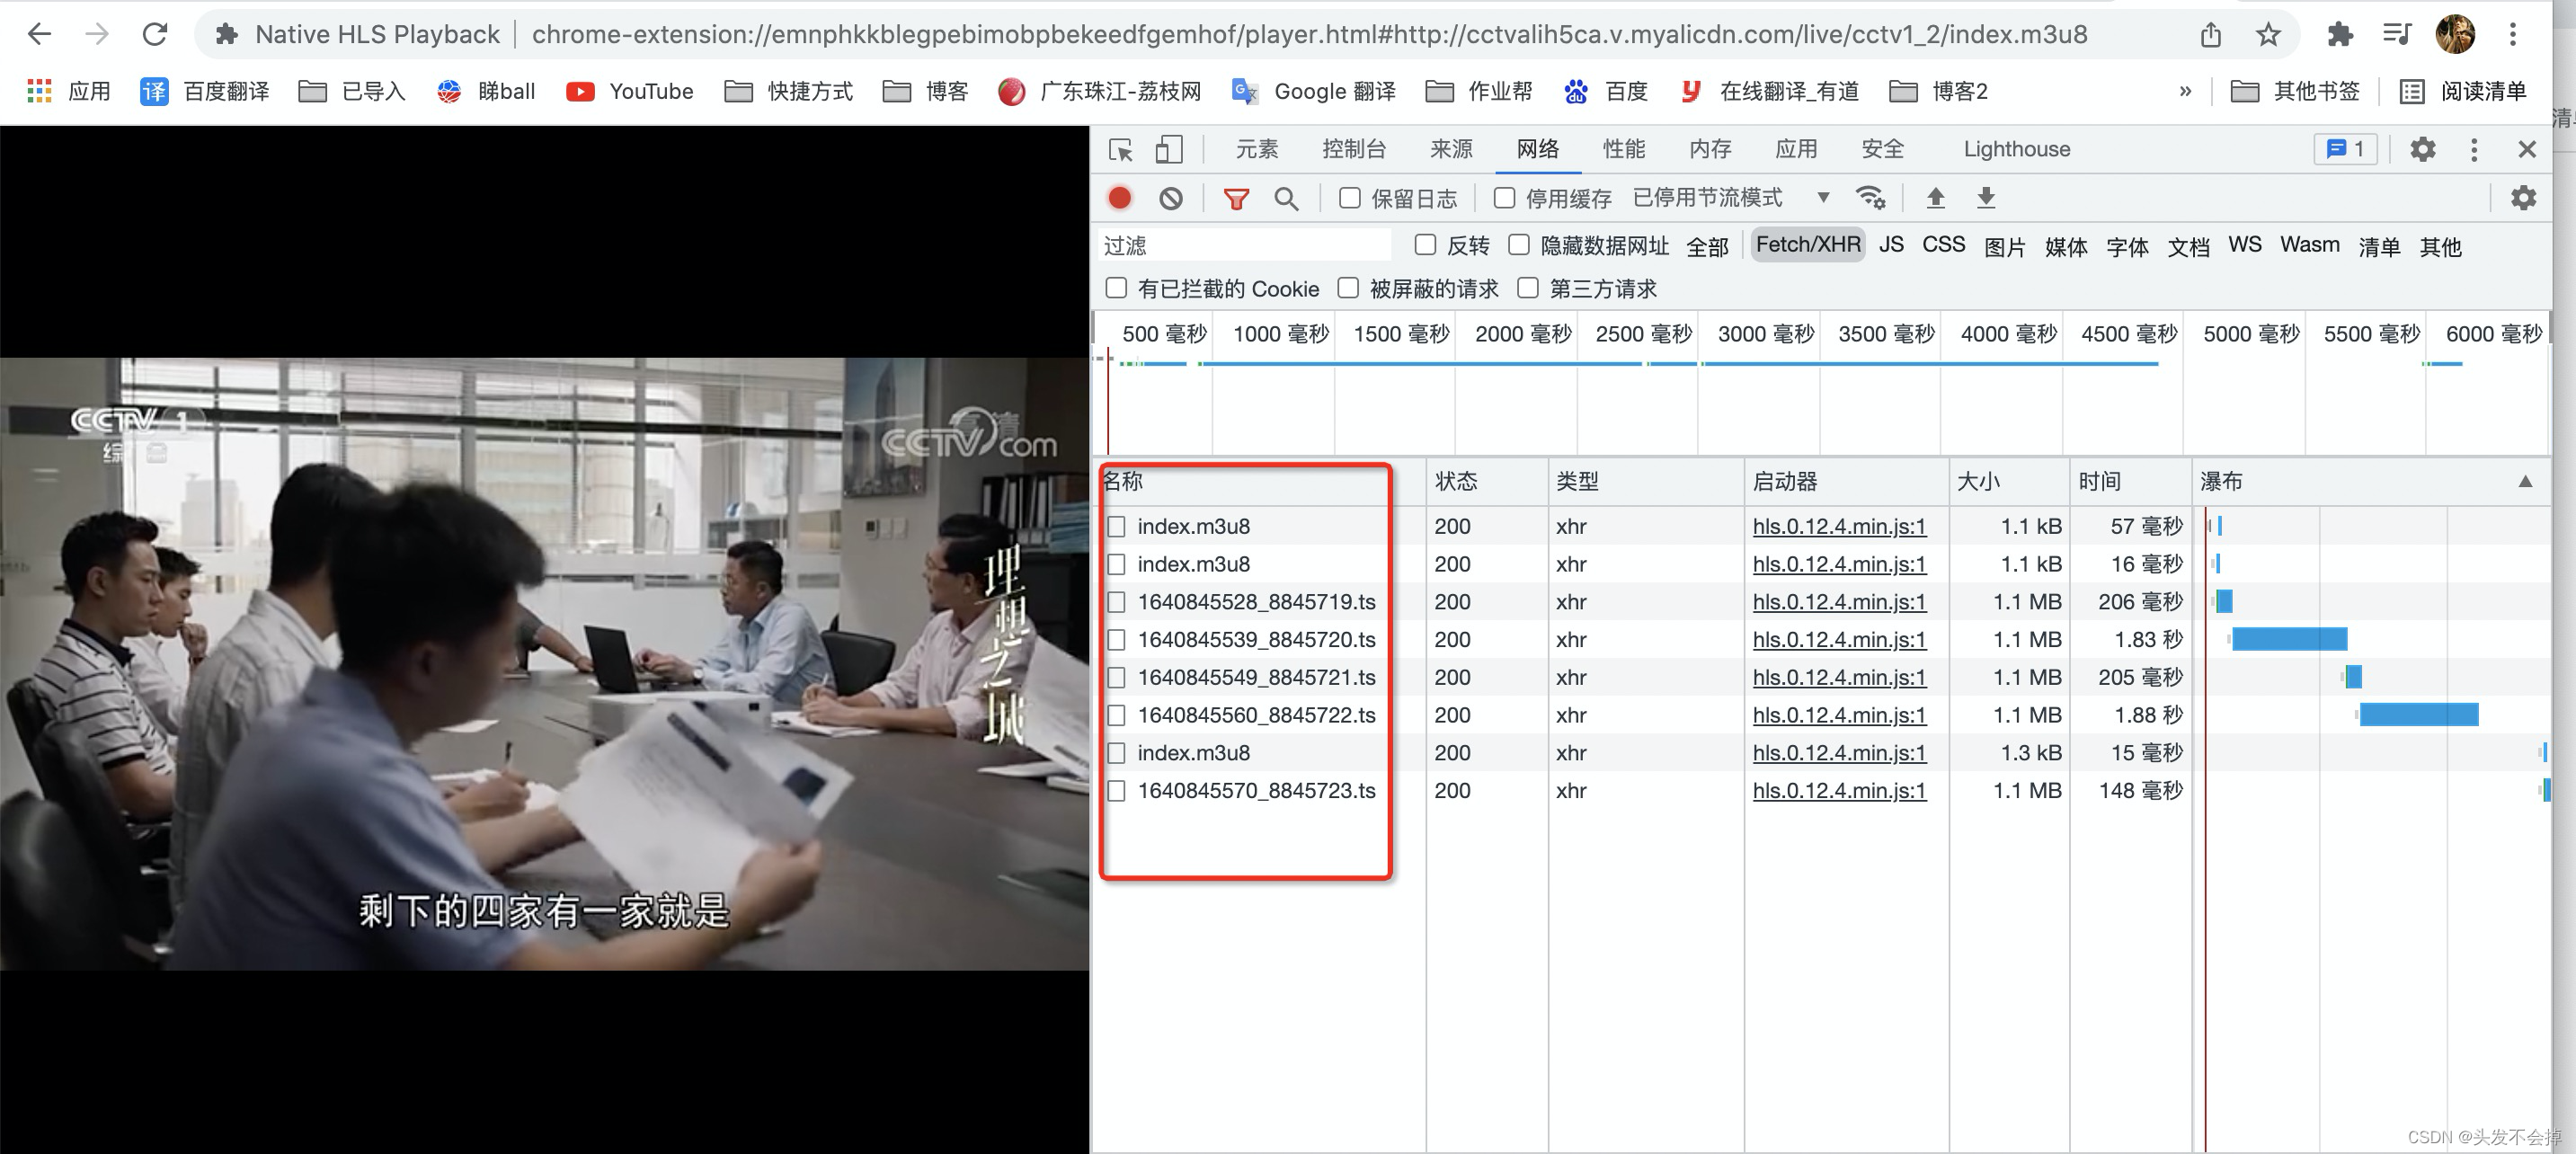The width and height of the screenshot is (2576, 1154).
Task: Switch to the 性能 tab
Action: [1624, 149]
